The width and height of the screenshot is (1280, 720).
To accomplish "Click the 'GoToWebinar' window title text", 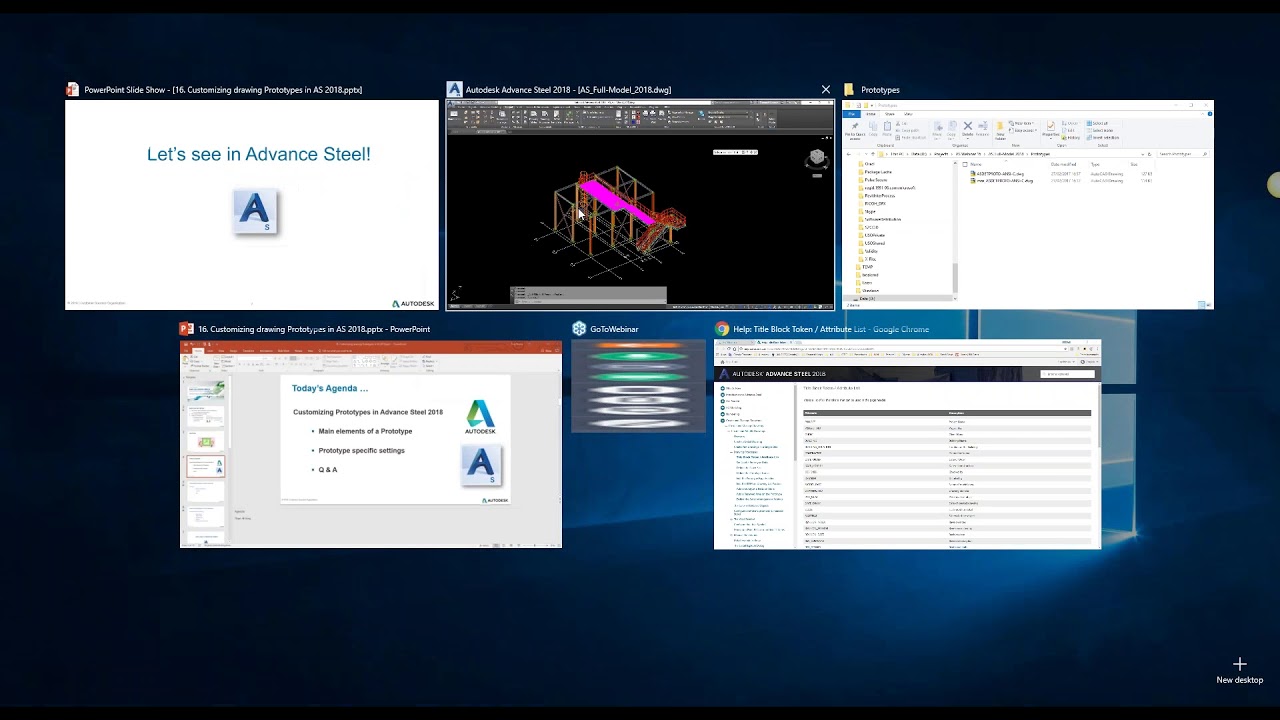I will click(x=614, y=329).
